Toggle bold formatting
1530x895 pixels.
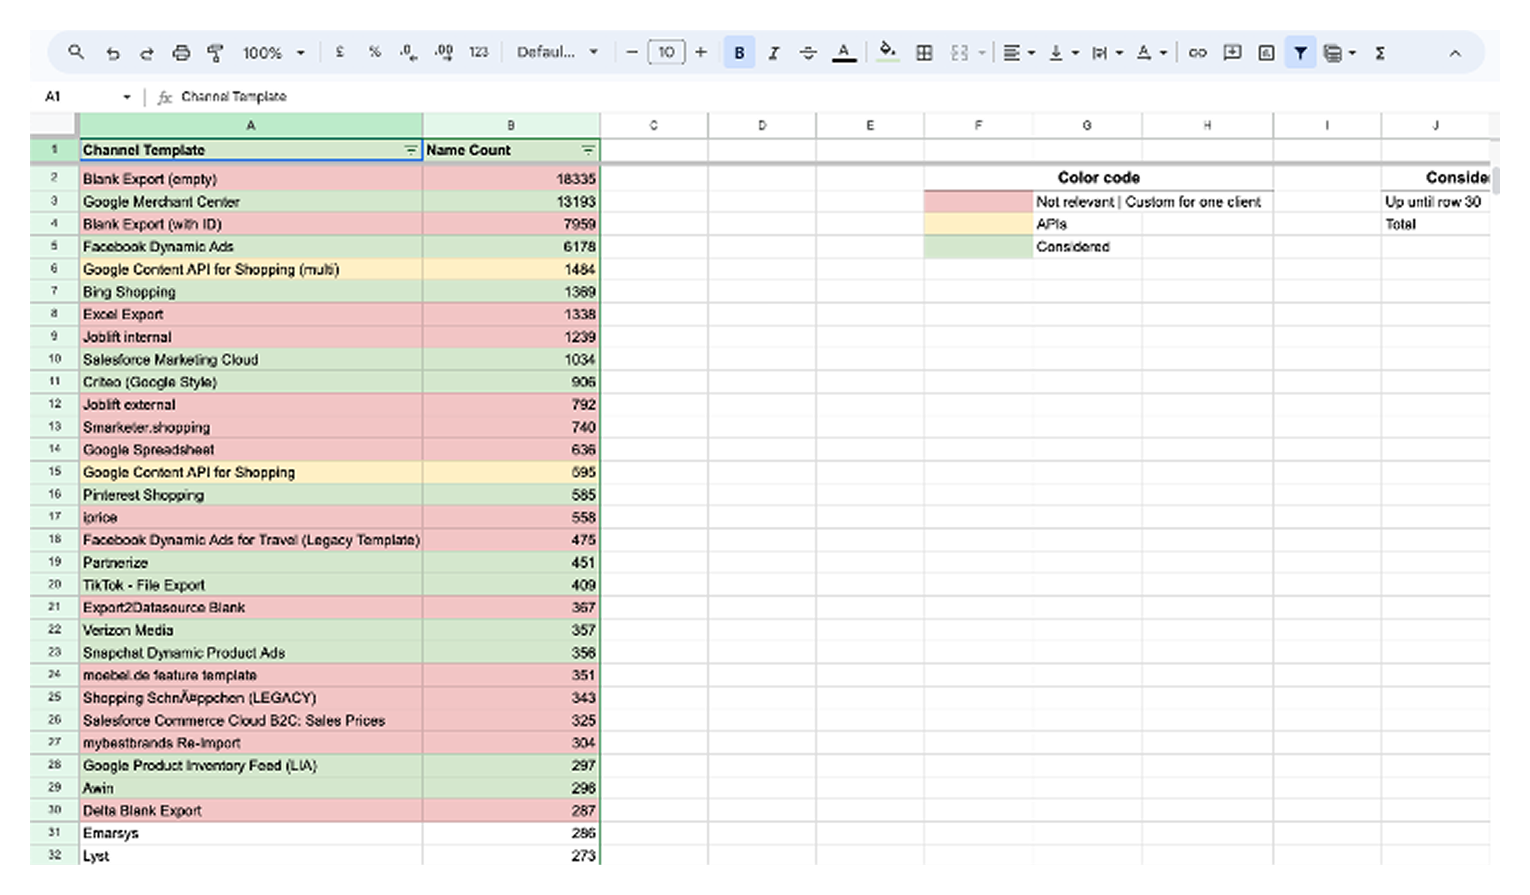pyautogui.click(x=739, y=53)
